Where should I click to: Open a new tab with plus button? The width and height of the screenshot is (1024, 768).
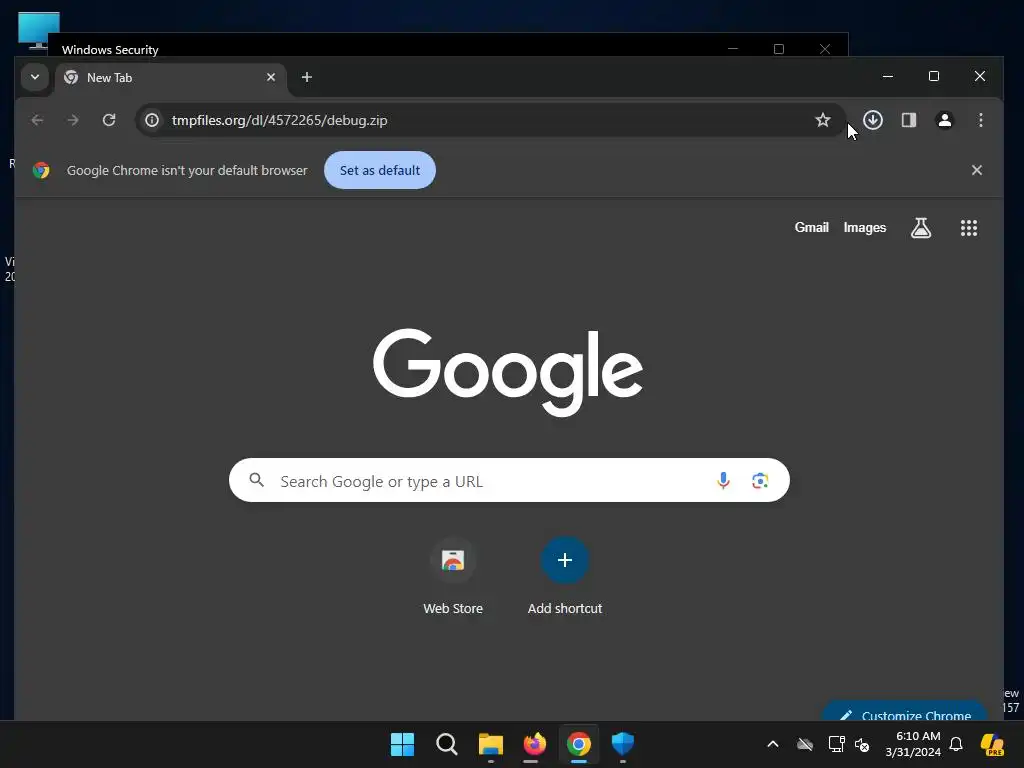click(x=306, y=77)
